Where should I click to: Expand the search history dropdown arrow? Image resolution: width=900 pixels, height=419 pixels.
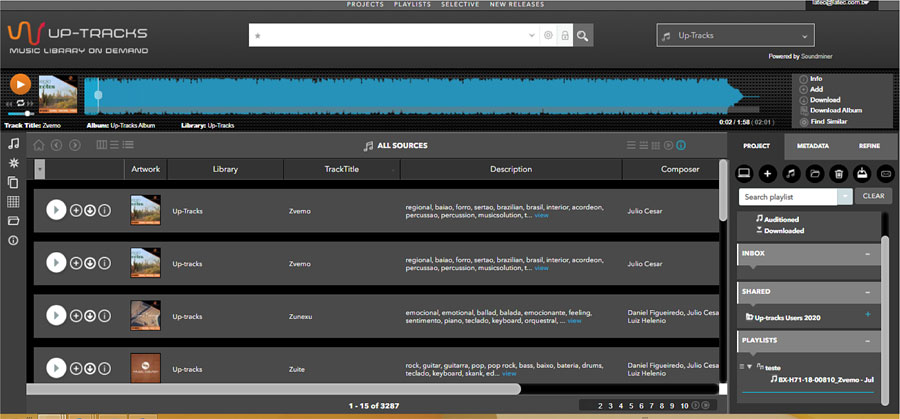pyautogui.click(x=532, y=36)
